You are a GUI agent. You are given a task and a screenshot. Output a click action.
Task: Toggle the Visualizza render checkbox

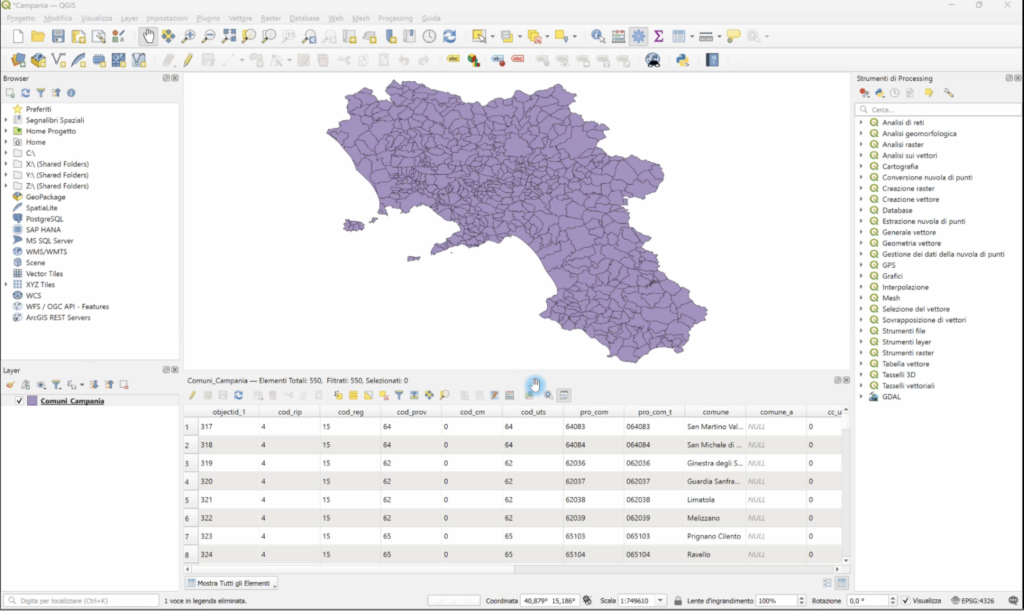905,601
